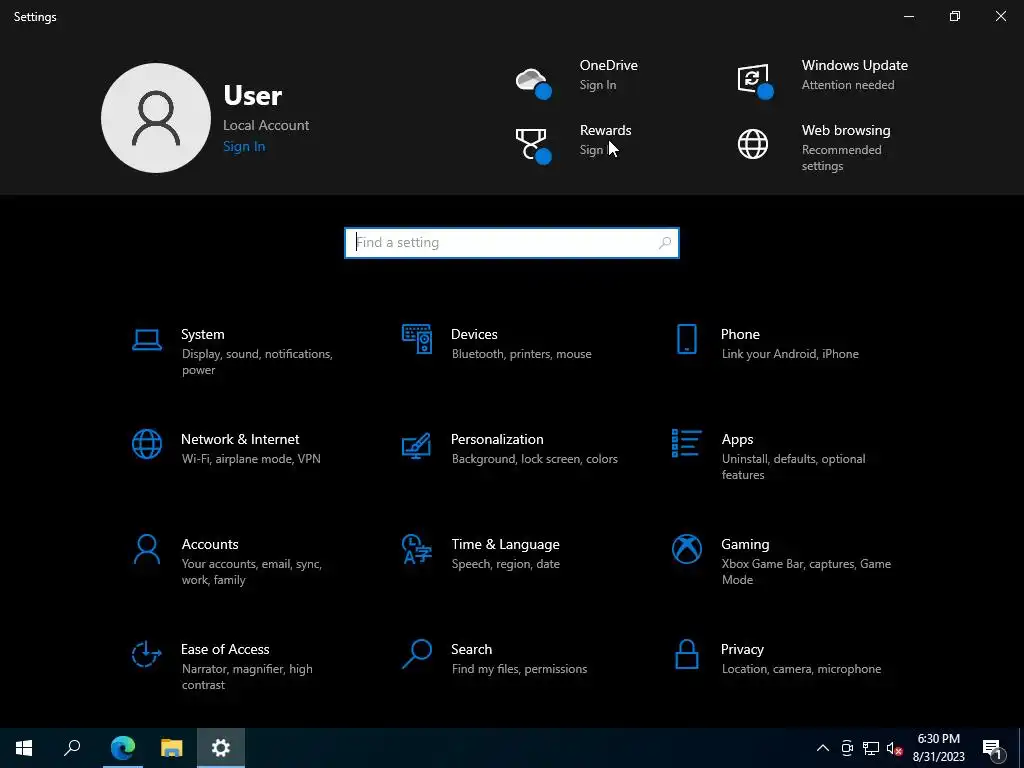
Task: Click the OneDrive cloud icon
Action: click(x=534, y=82)
